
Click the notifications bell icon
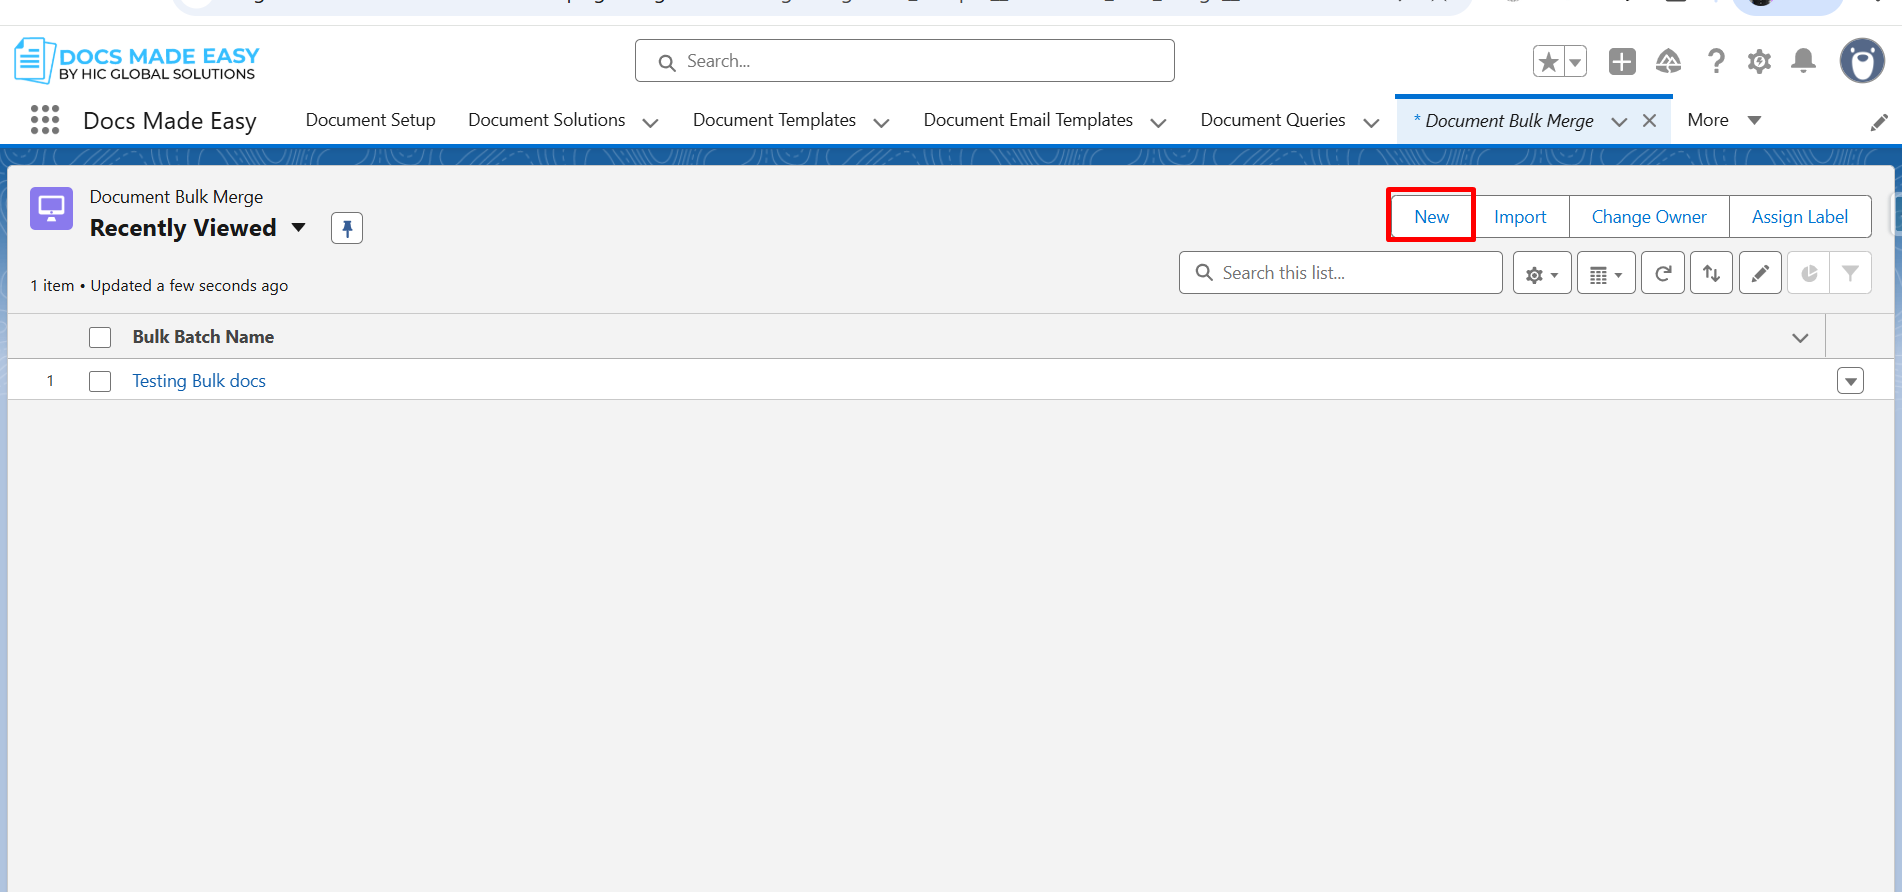tap(1803, 61)
